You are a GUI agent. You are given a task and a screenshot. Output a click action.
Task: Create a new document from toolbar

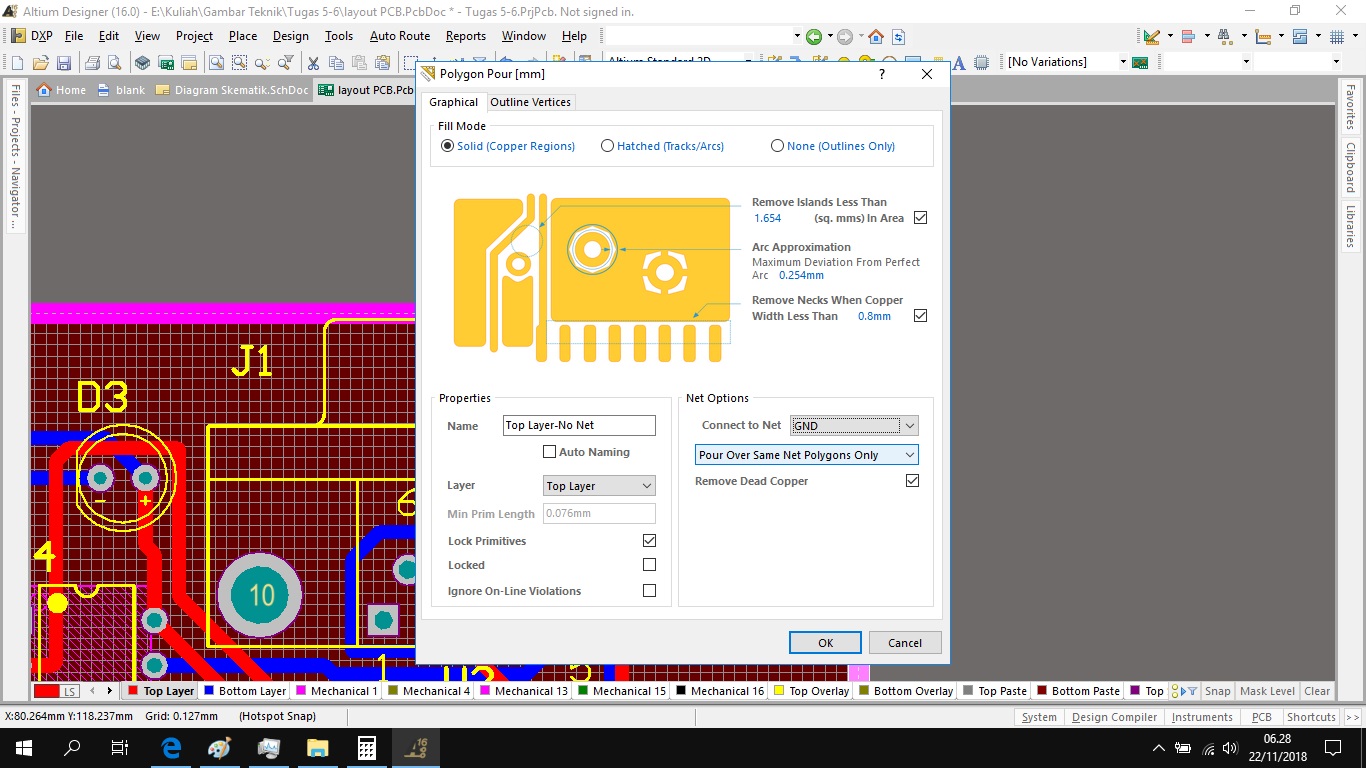click(17, 63)
